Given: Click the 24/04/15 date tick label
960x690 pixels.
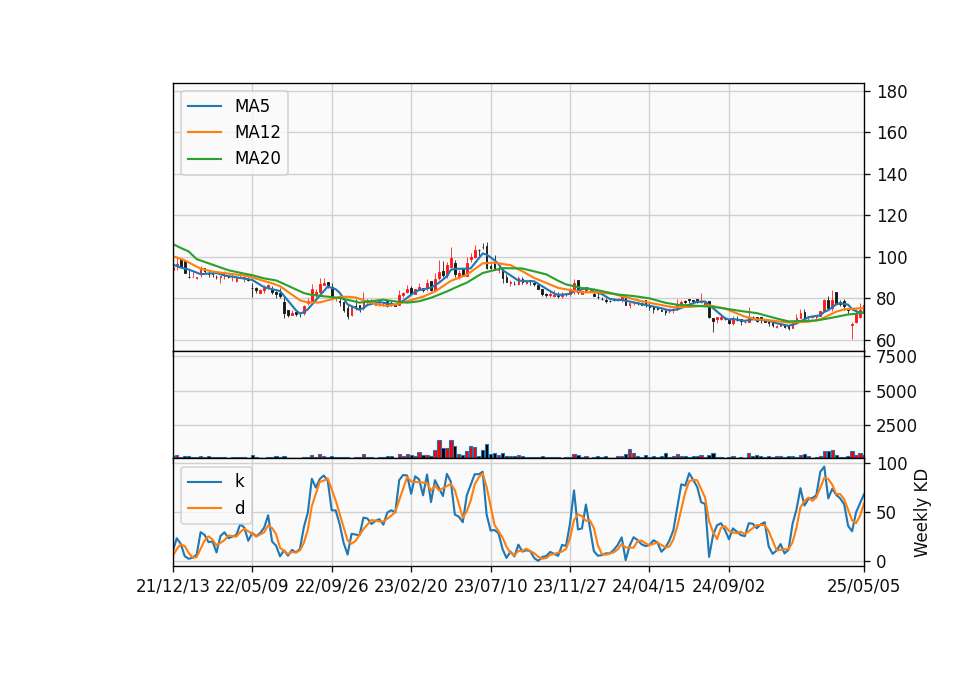Looking at the screenshot, I should coord(649,587).
